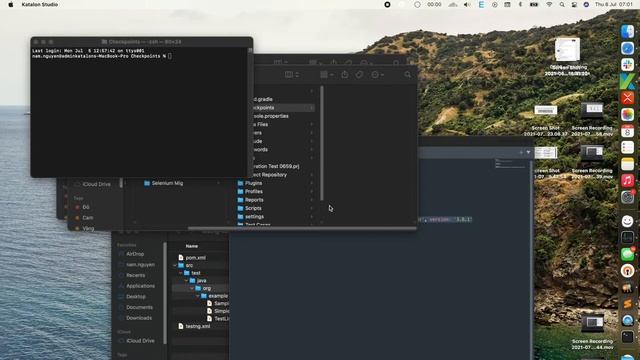Viewport: 640px width, 360px height.
Task: Open Slack in the Dock
Action: tap(627, 64)
